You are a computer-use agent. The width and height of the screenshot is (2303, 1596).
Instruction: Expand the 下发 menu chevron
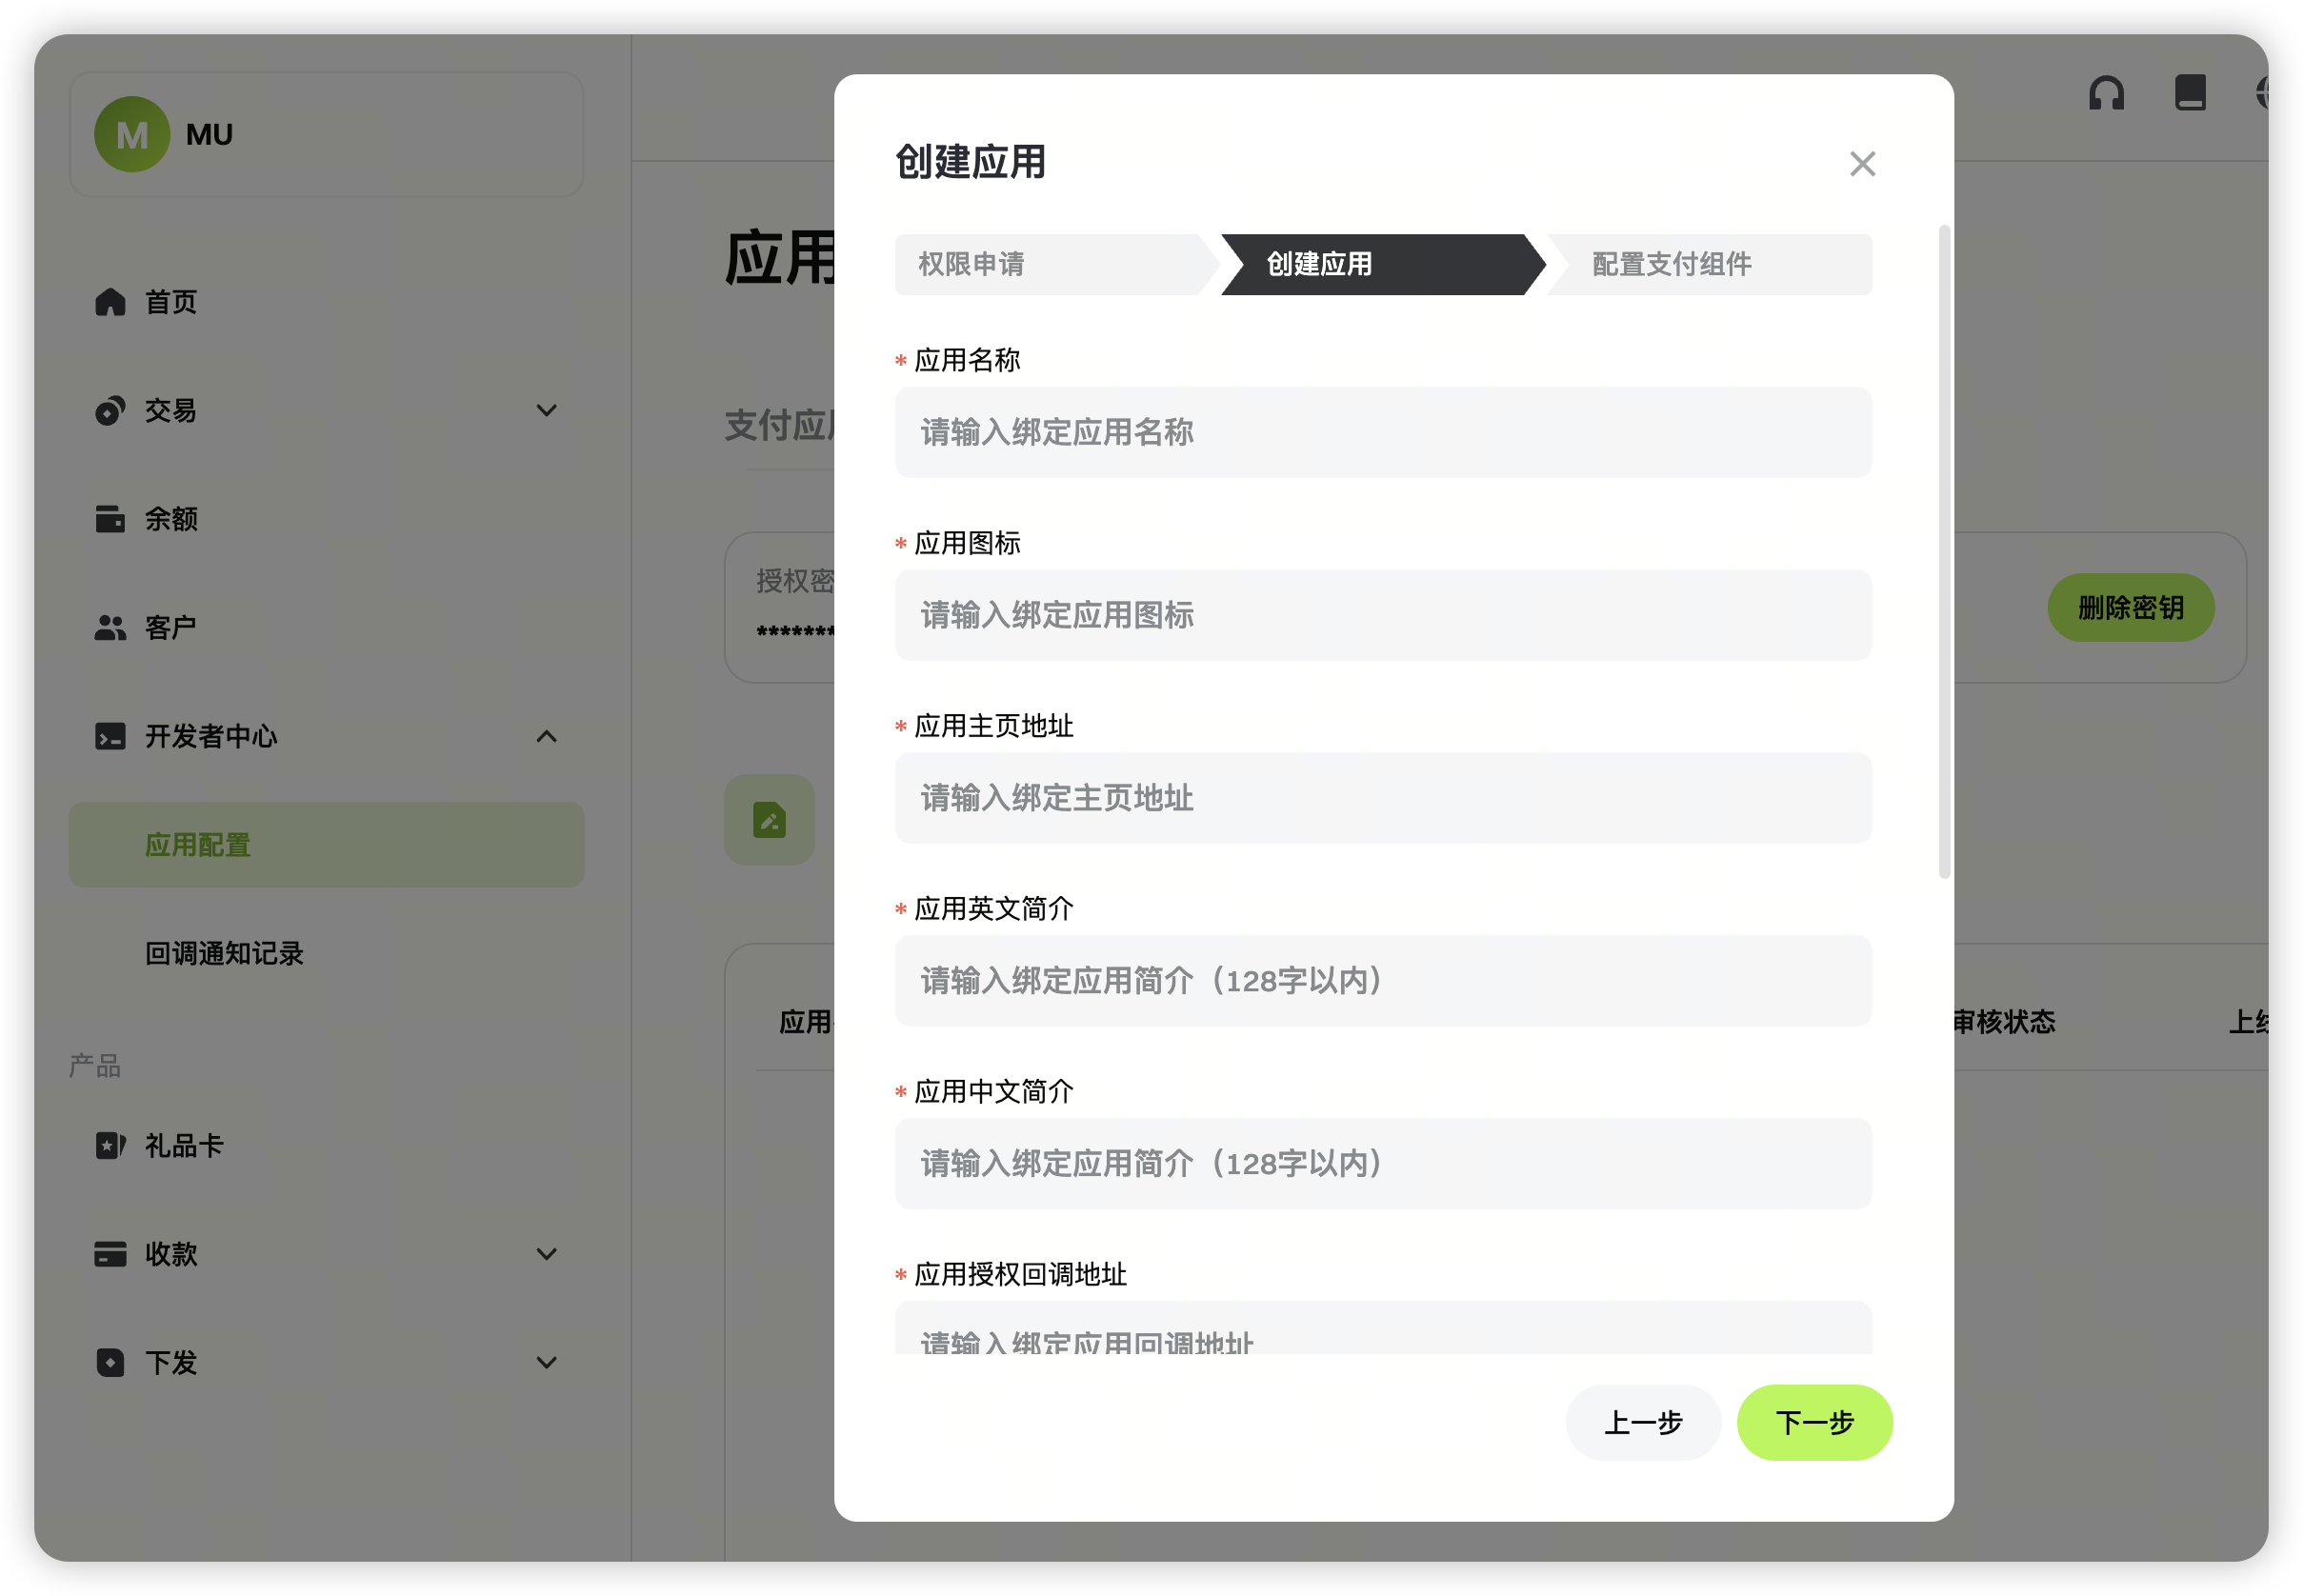point(546,1362)
